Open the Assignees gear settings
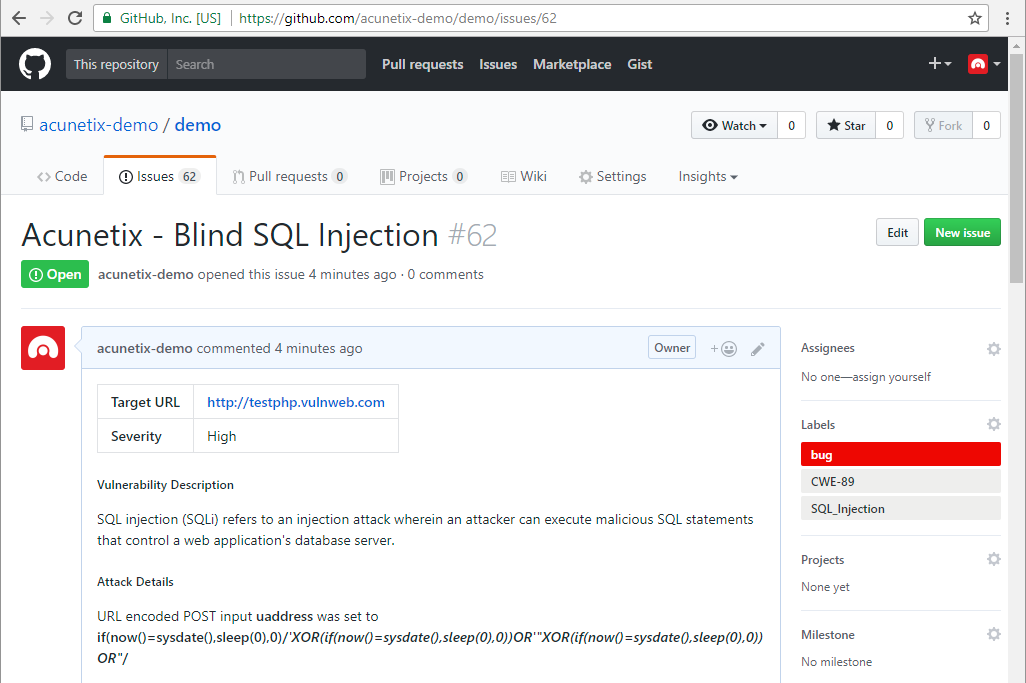The height and width of the screenshot is (683, 1026). click(x=994, y=349)
